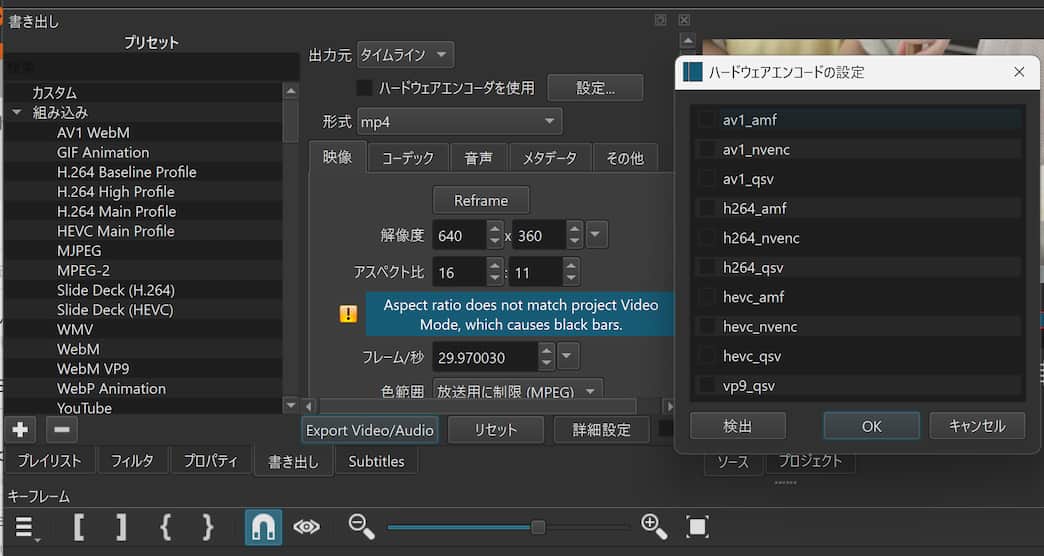Click the 詳細設定 button
This screenshot has width=1044, height=556.
(x=602, y=430)
